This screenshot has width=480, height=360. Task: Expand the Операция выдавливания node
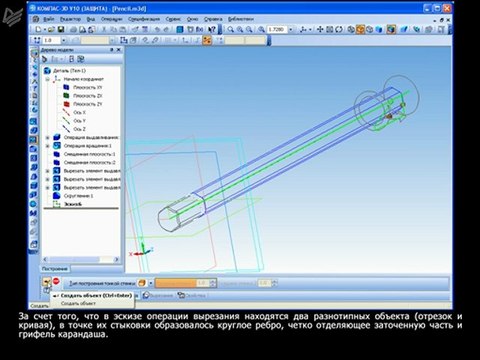click(47, 138)
